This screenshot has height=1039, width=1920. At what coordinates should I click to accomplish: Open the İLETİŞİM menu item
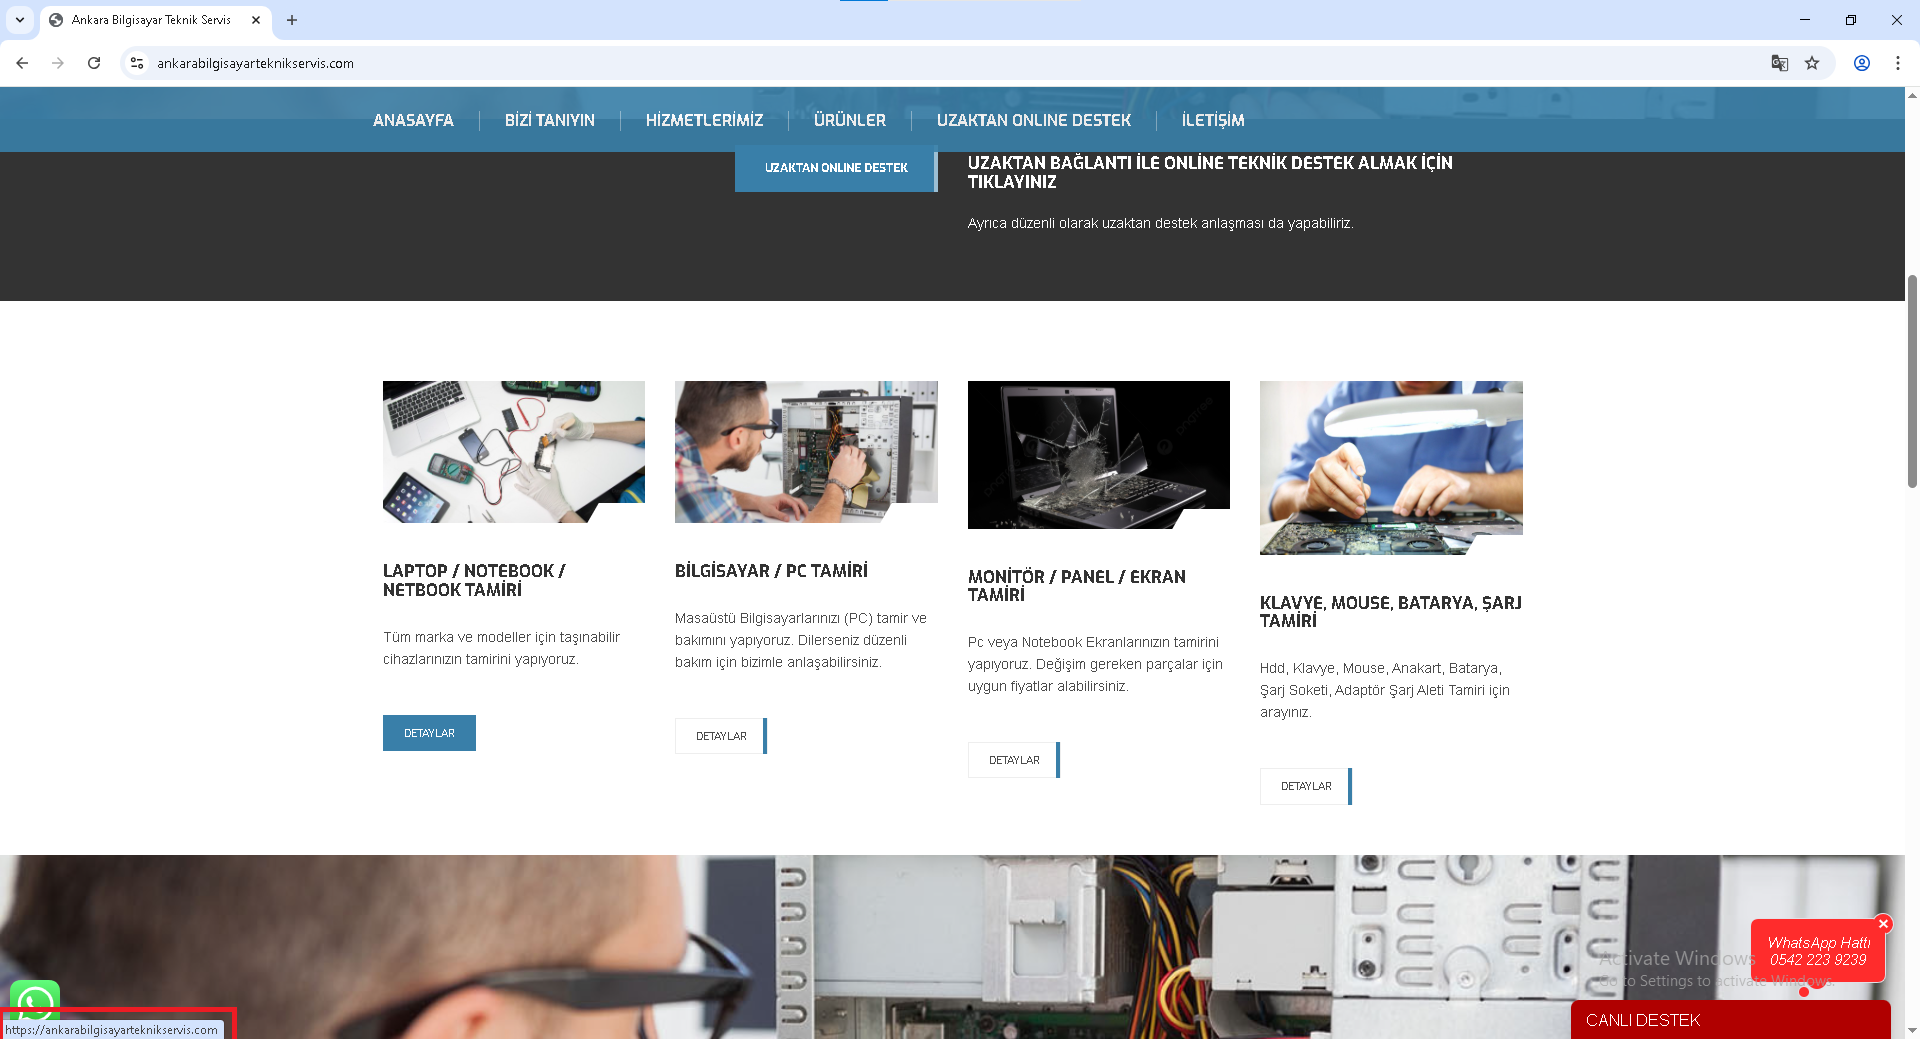[1212, 120]
